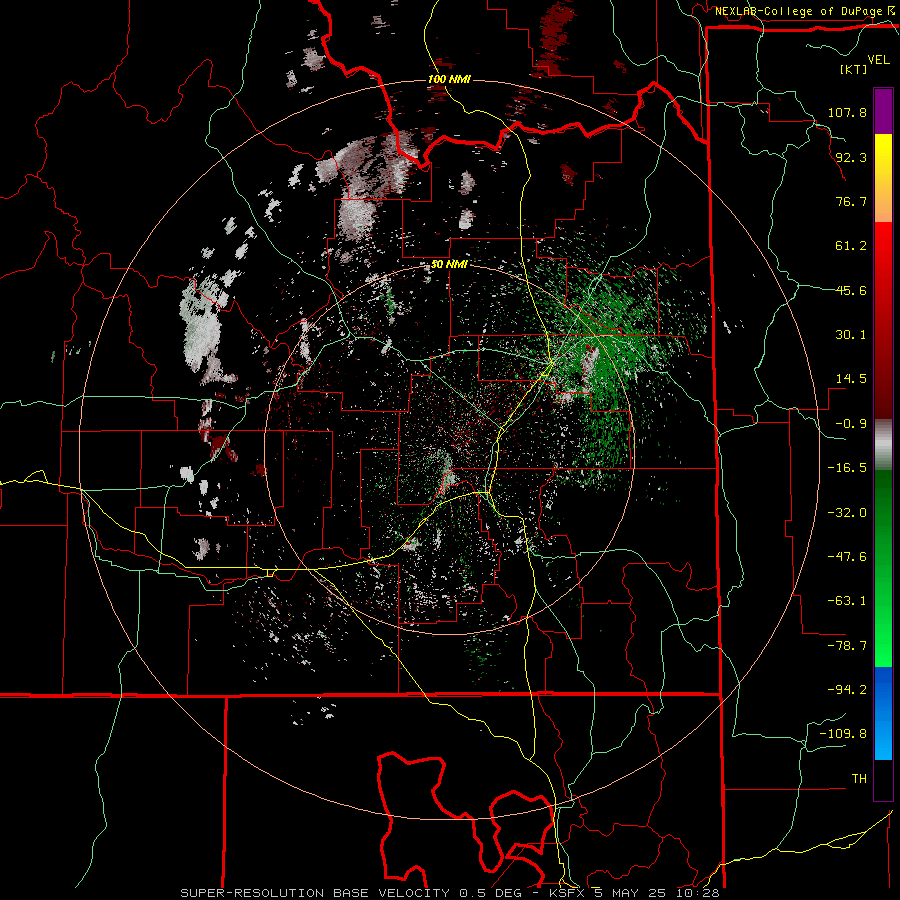Pick the red segment of the color bar
Image resolution: width=900 pixels, height=900 pixels.
[883, 320]
